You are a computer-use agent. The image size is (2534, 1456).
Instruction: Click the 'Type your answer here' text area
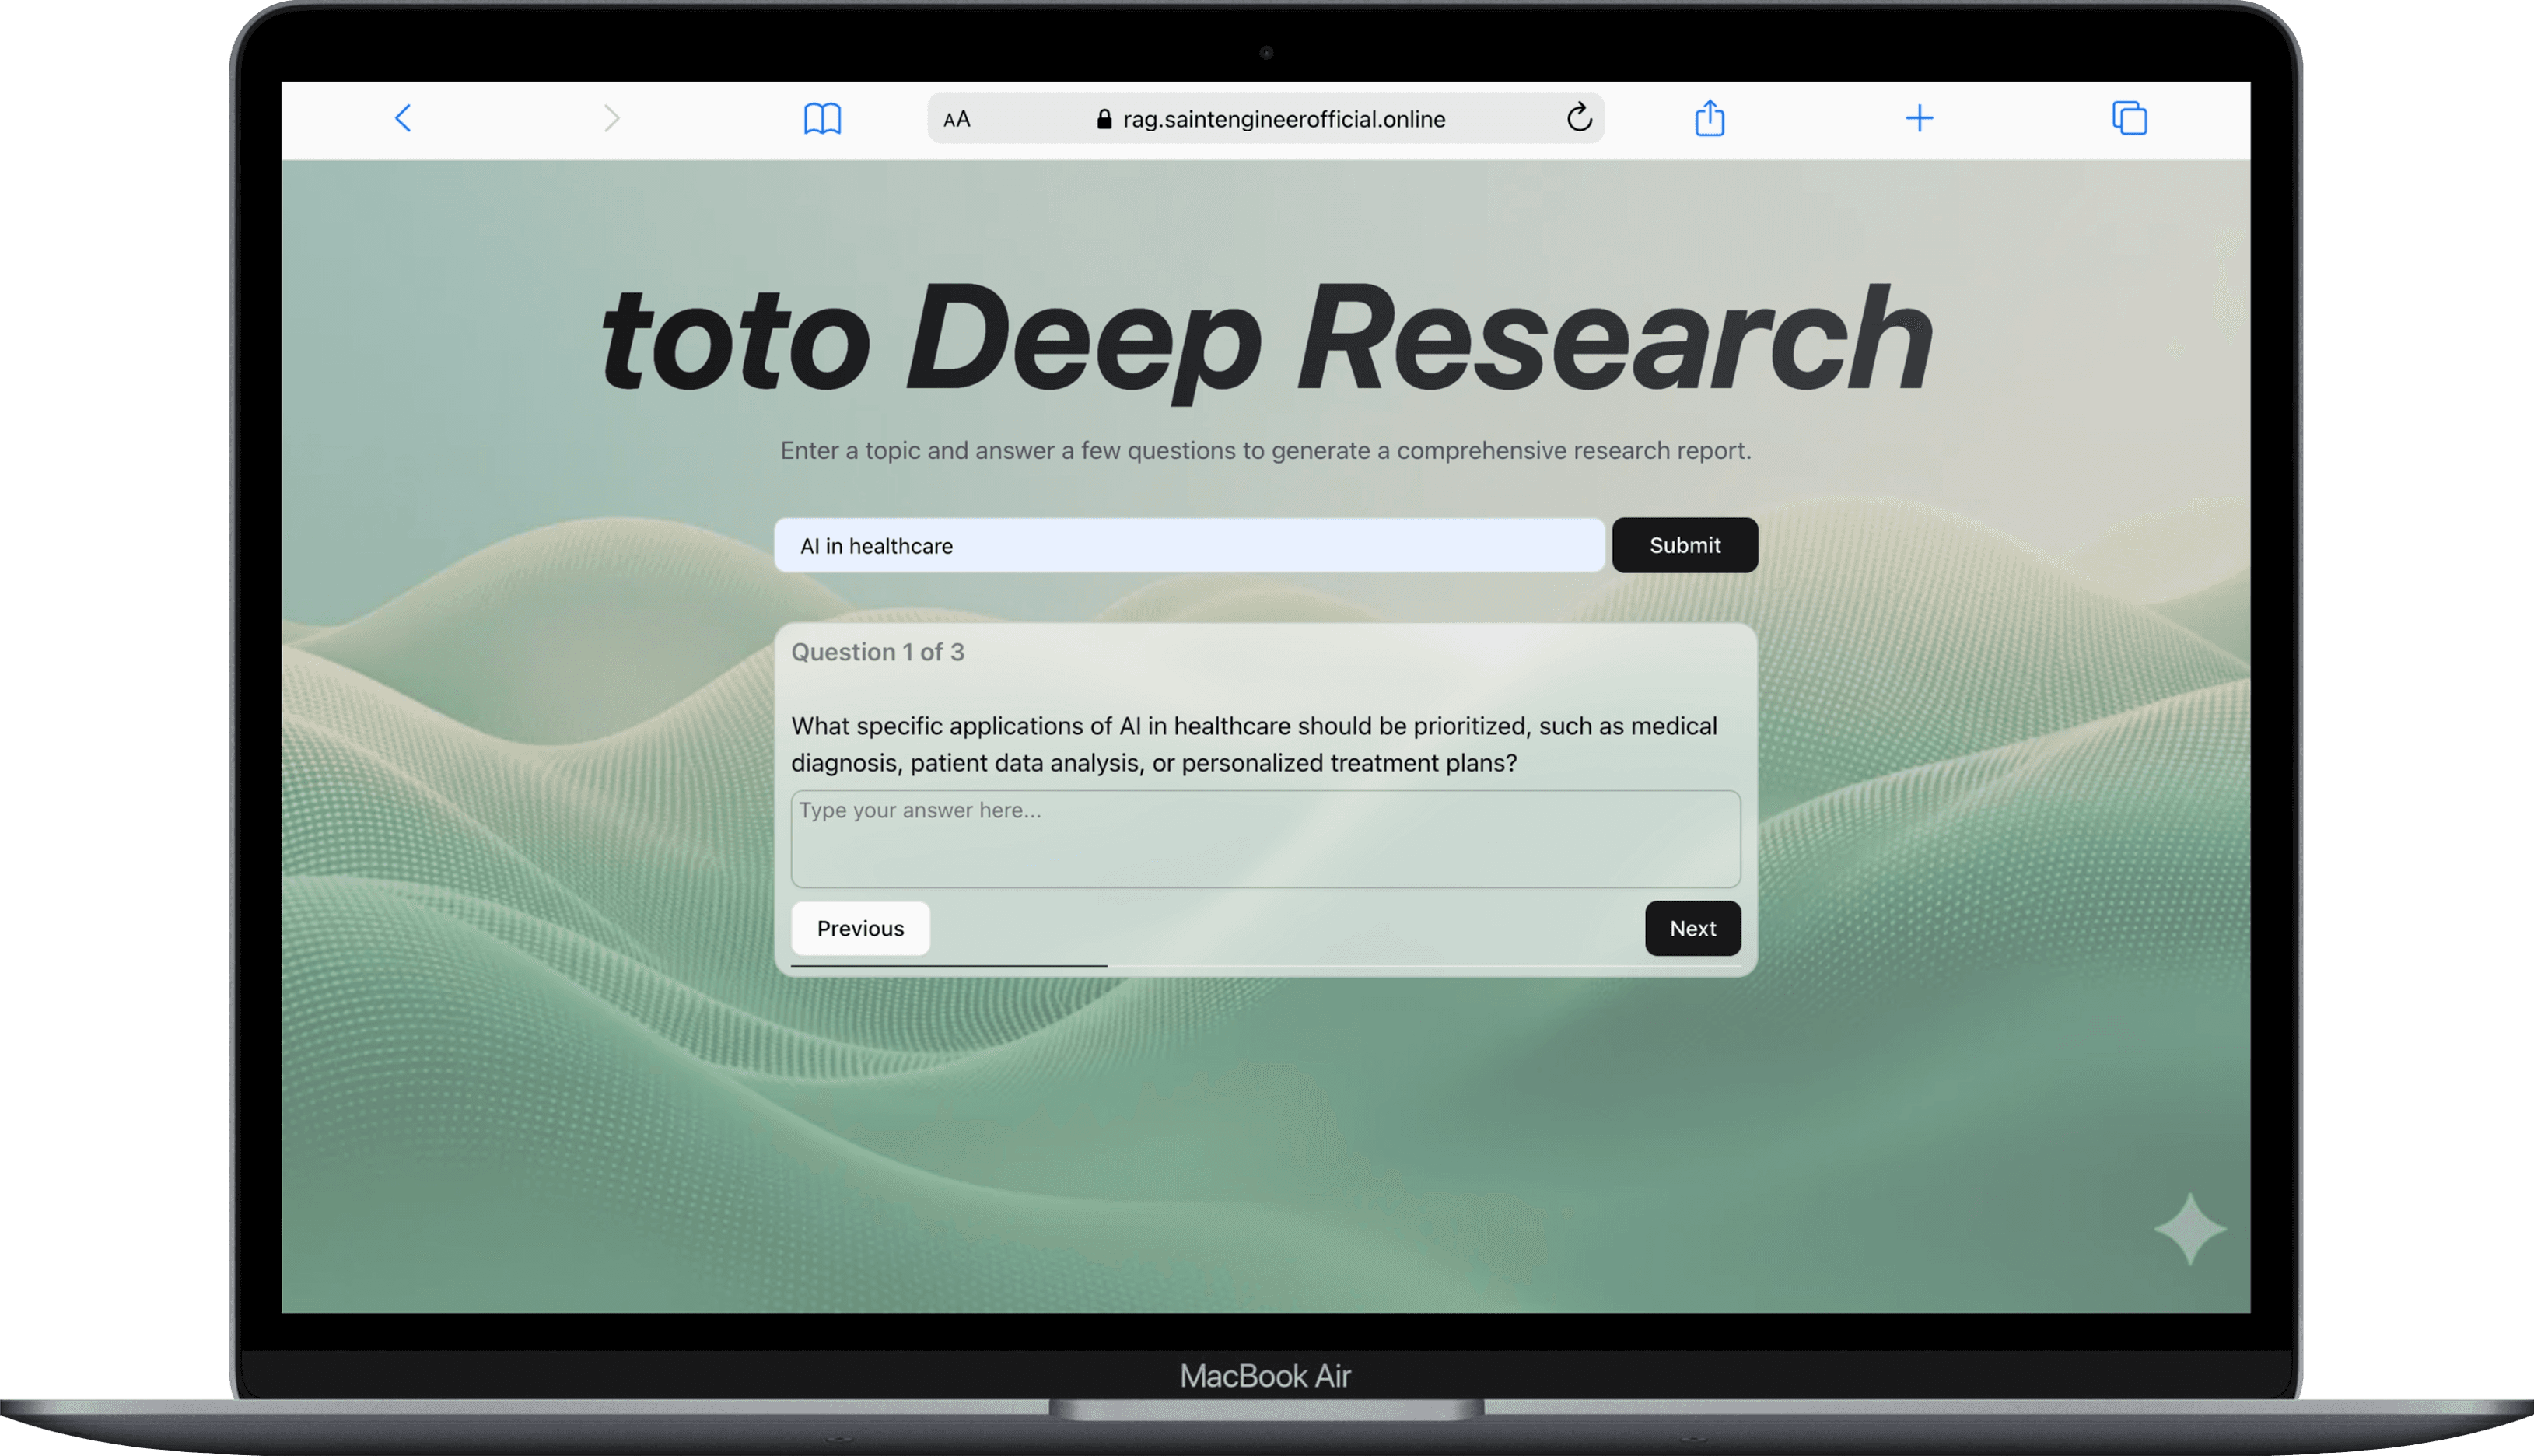tap(1265, 838)
